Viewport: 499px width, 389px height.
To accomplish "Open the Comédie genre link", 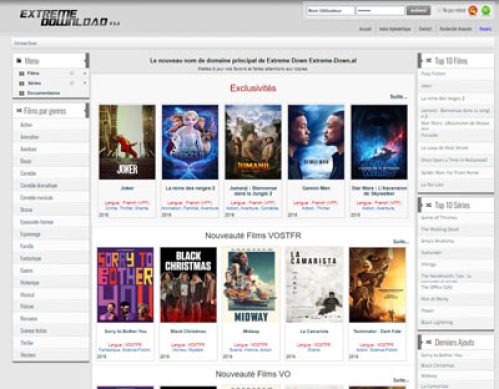I will click(28, 173).
